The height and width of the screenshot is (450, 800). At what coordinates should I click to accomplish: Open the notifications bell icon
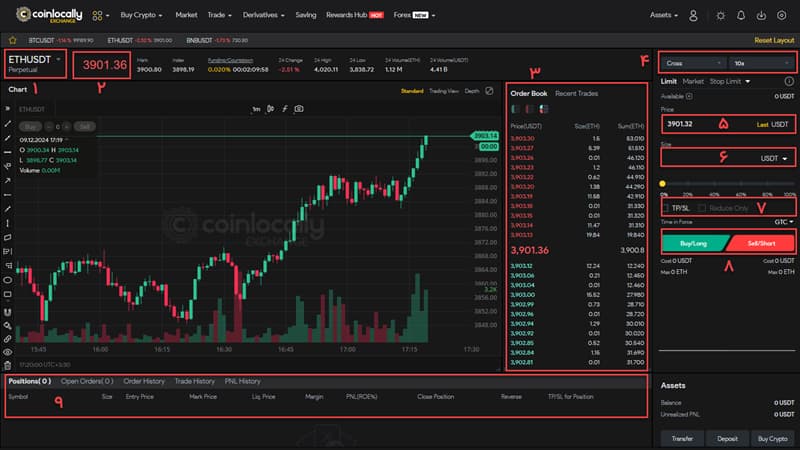(741, 16)
